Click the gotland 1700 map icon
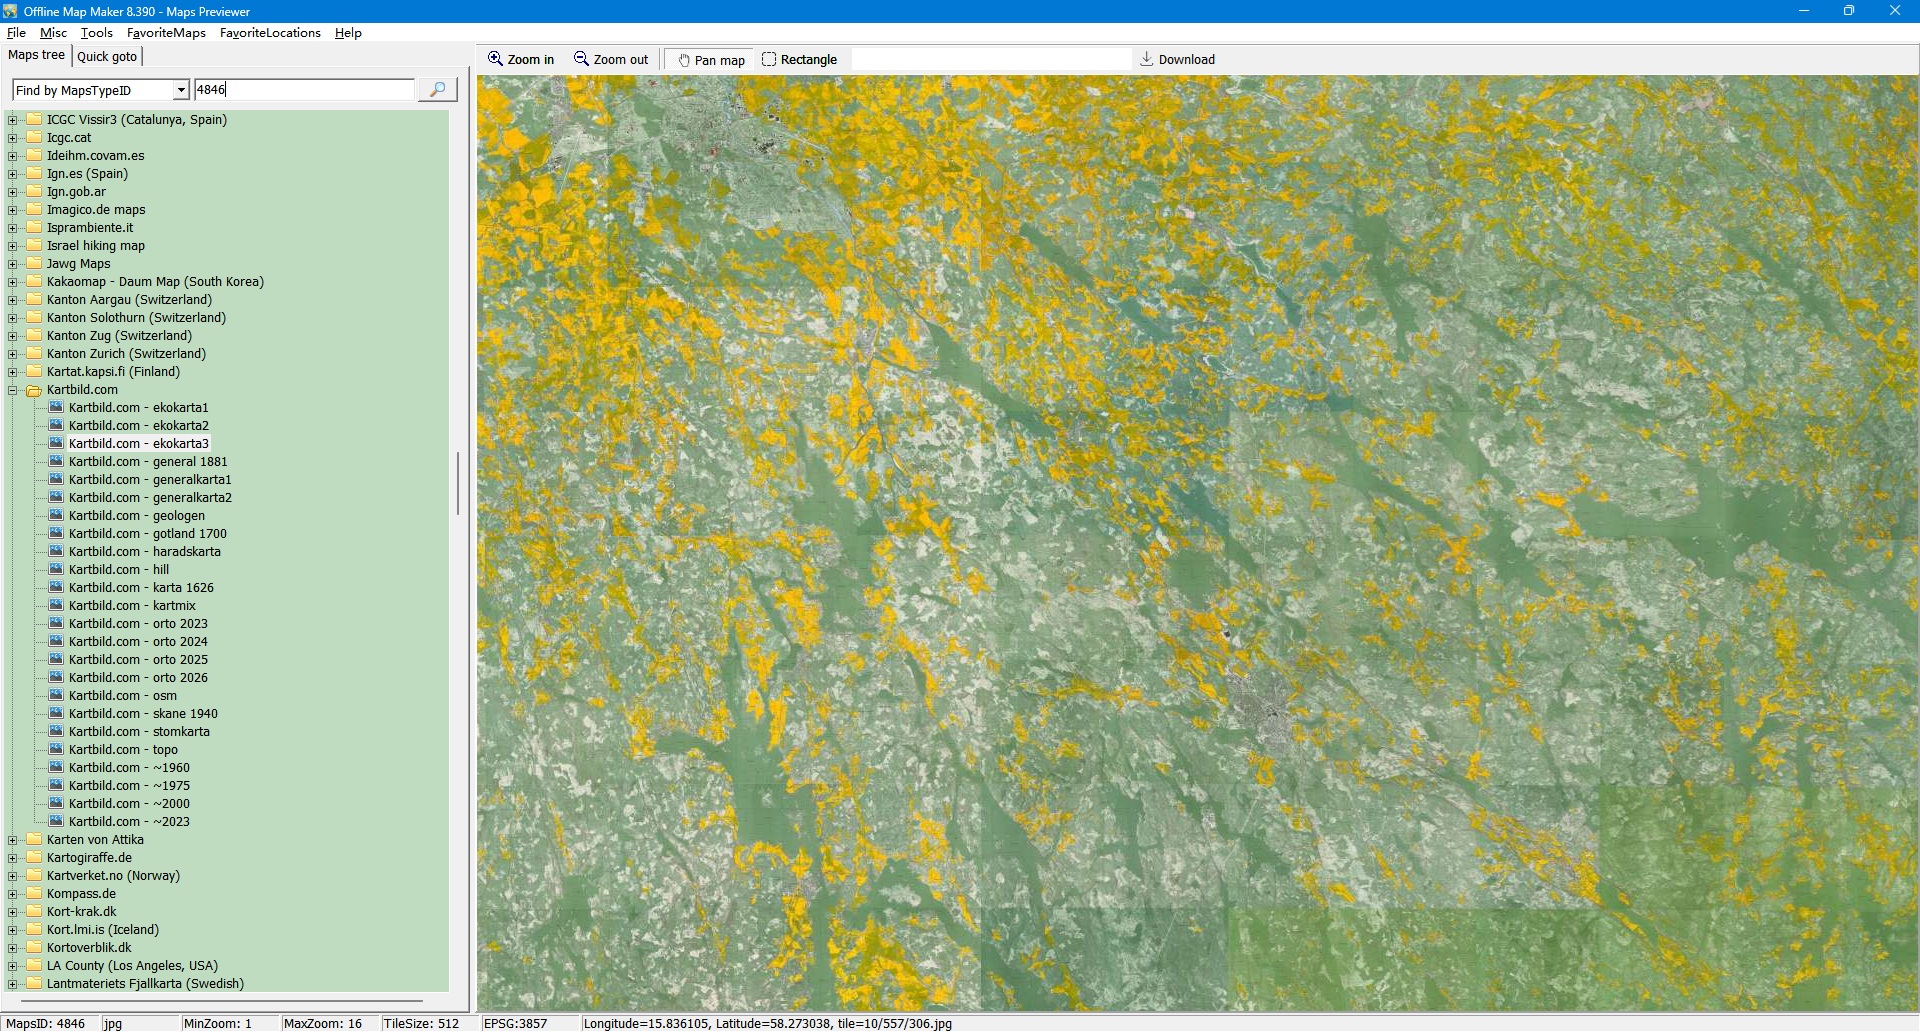Screen dimensions: 1920x1032 click(x=57, y=534)
